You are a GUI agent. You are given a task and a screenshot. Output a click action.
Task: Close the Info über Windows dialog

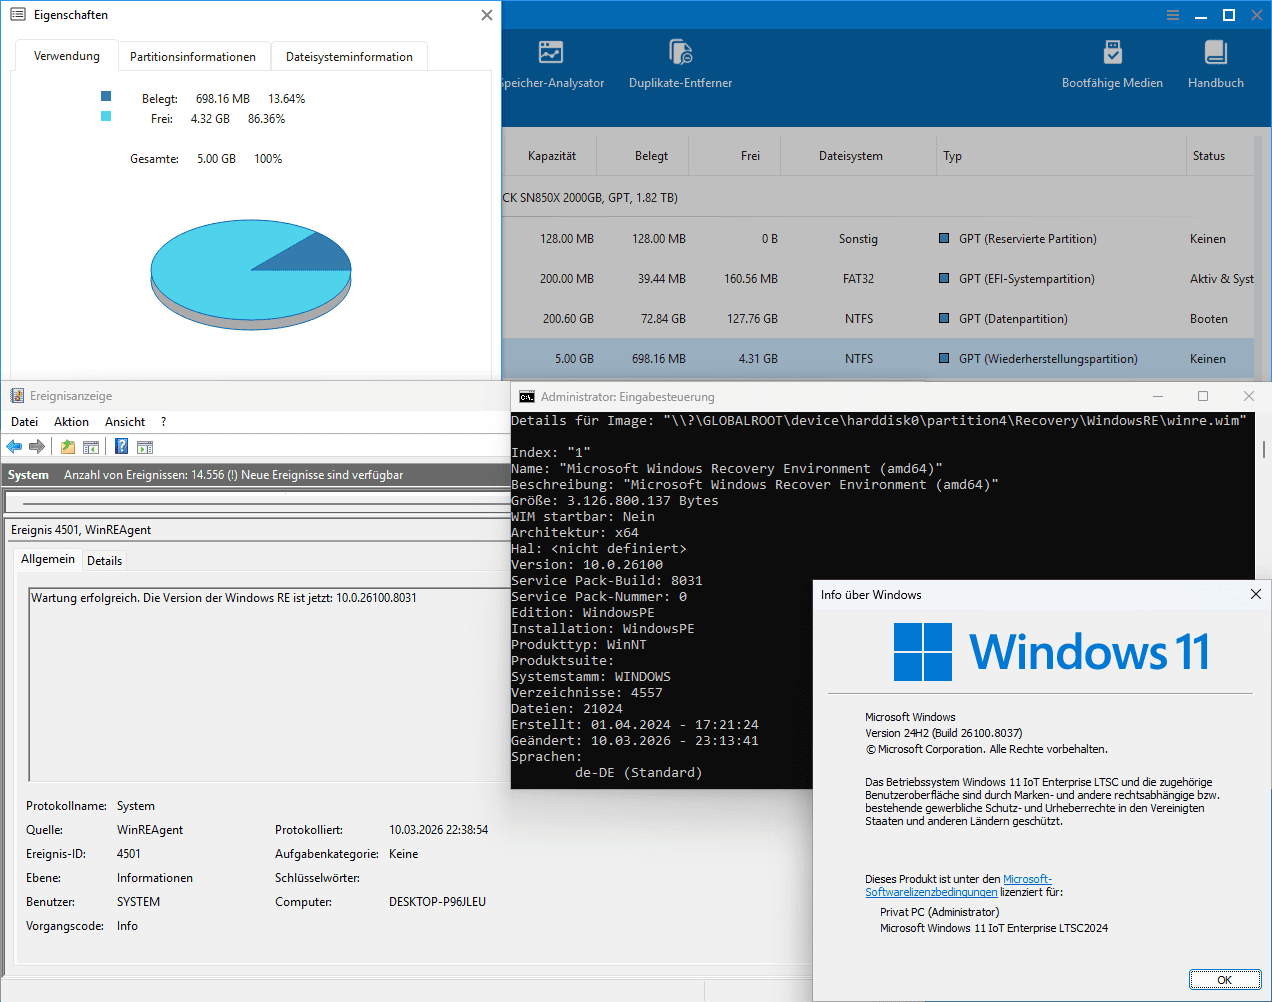tap(1255, 594)
